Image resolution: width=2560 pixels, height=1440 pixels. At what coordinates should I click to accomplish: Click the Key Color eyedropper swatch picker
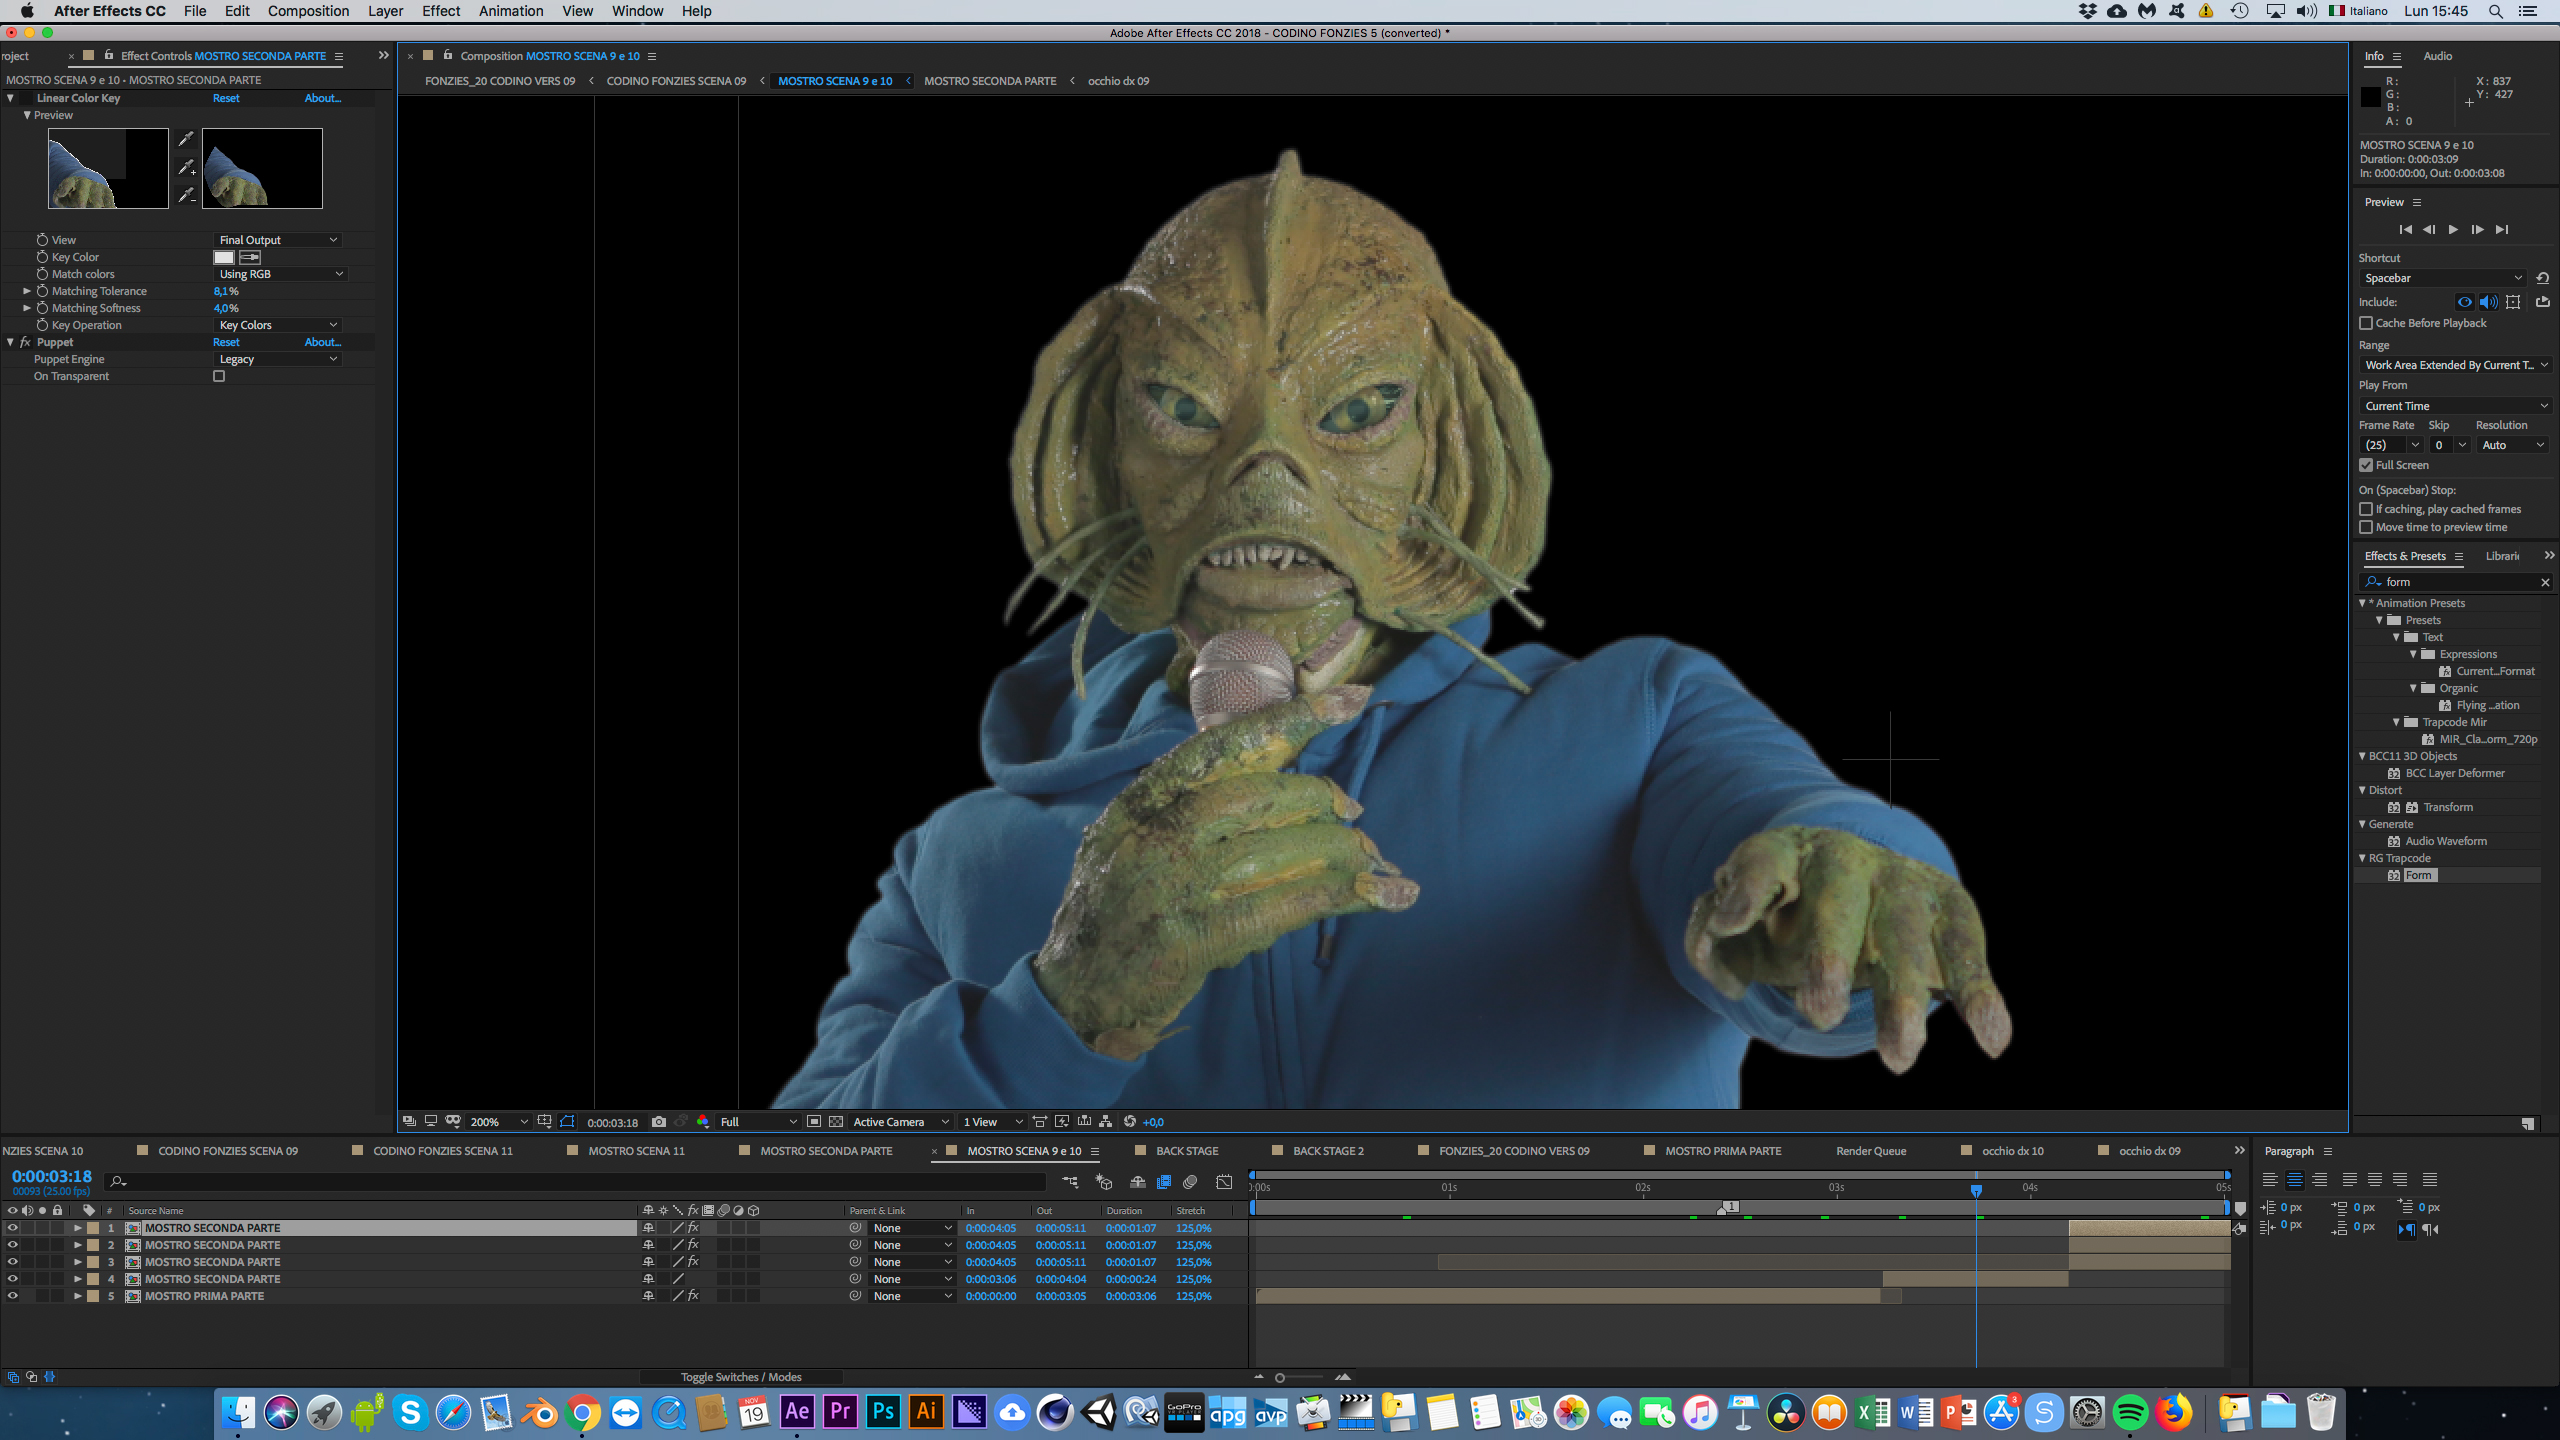click(x=250, y=257)
